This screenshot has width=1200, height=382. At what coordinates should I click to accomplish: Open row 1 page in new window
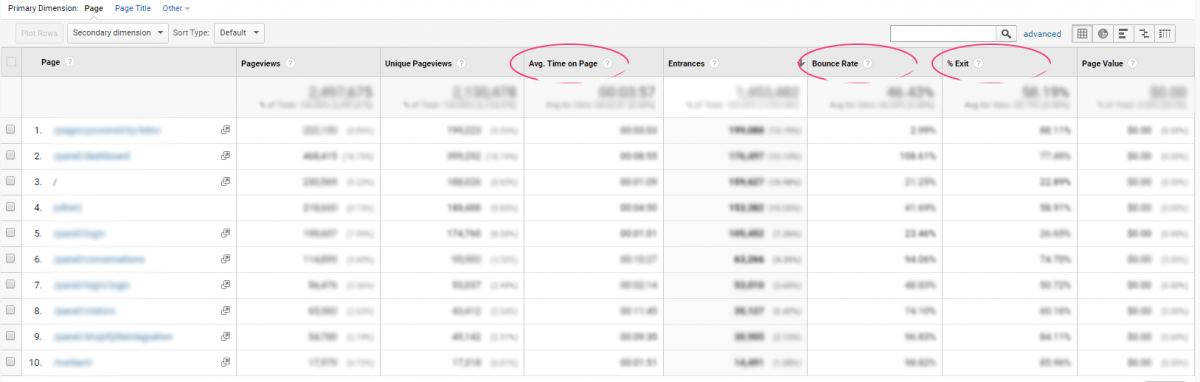[x=226, y=130]
